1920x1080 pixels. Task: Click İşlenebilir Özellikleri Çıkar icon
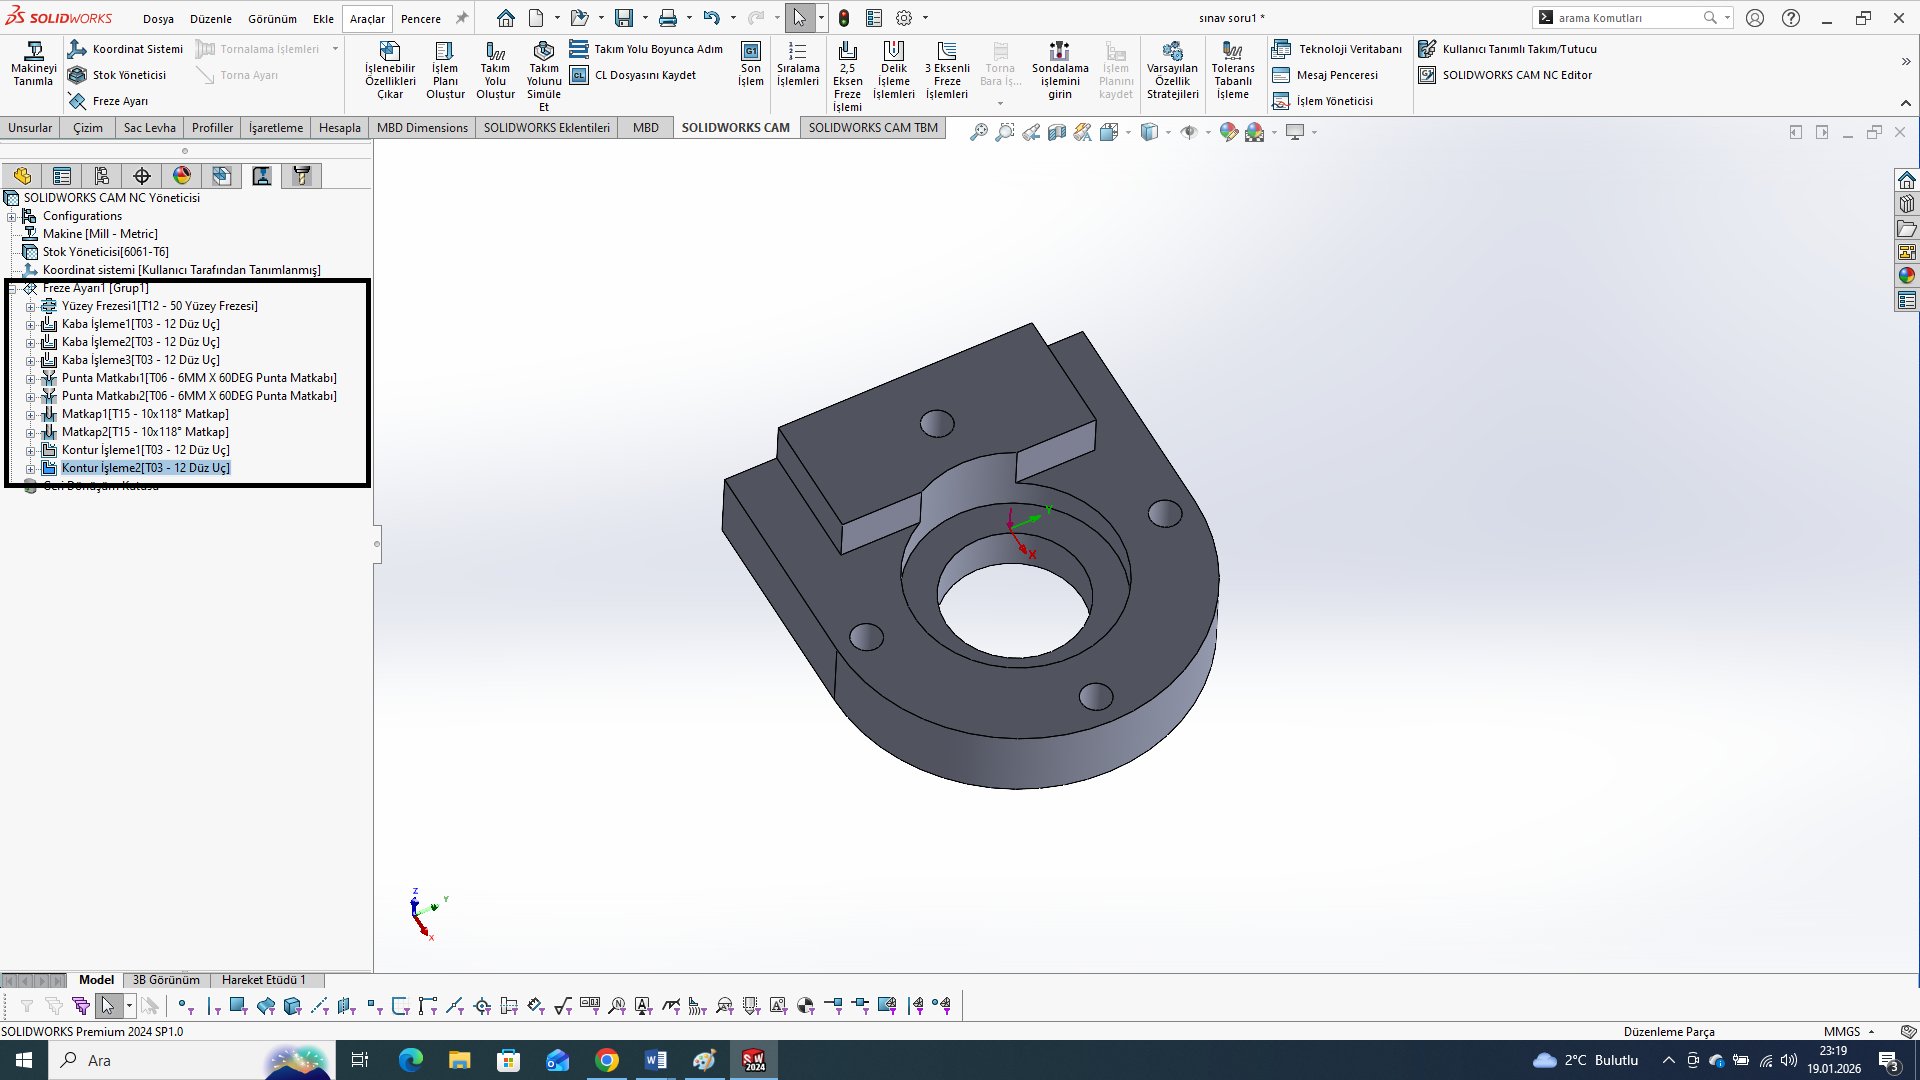tap(390, 52)
